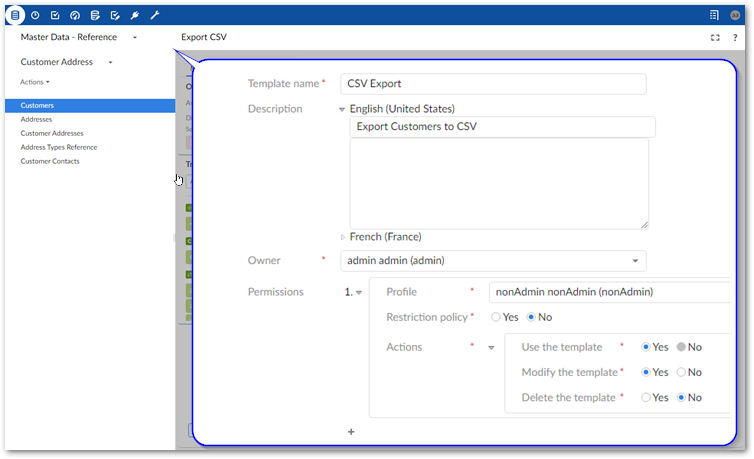Open the Data database icon in top bar
754x459 pixels.
[15, 15]
